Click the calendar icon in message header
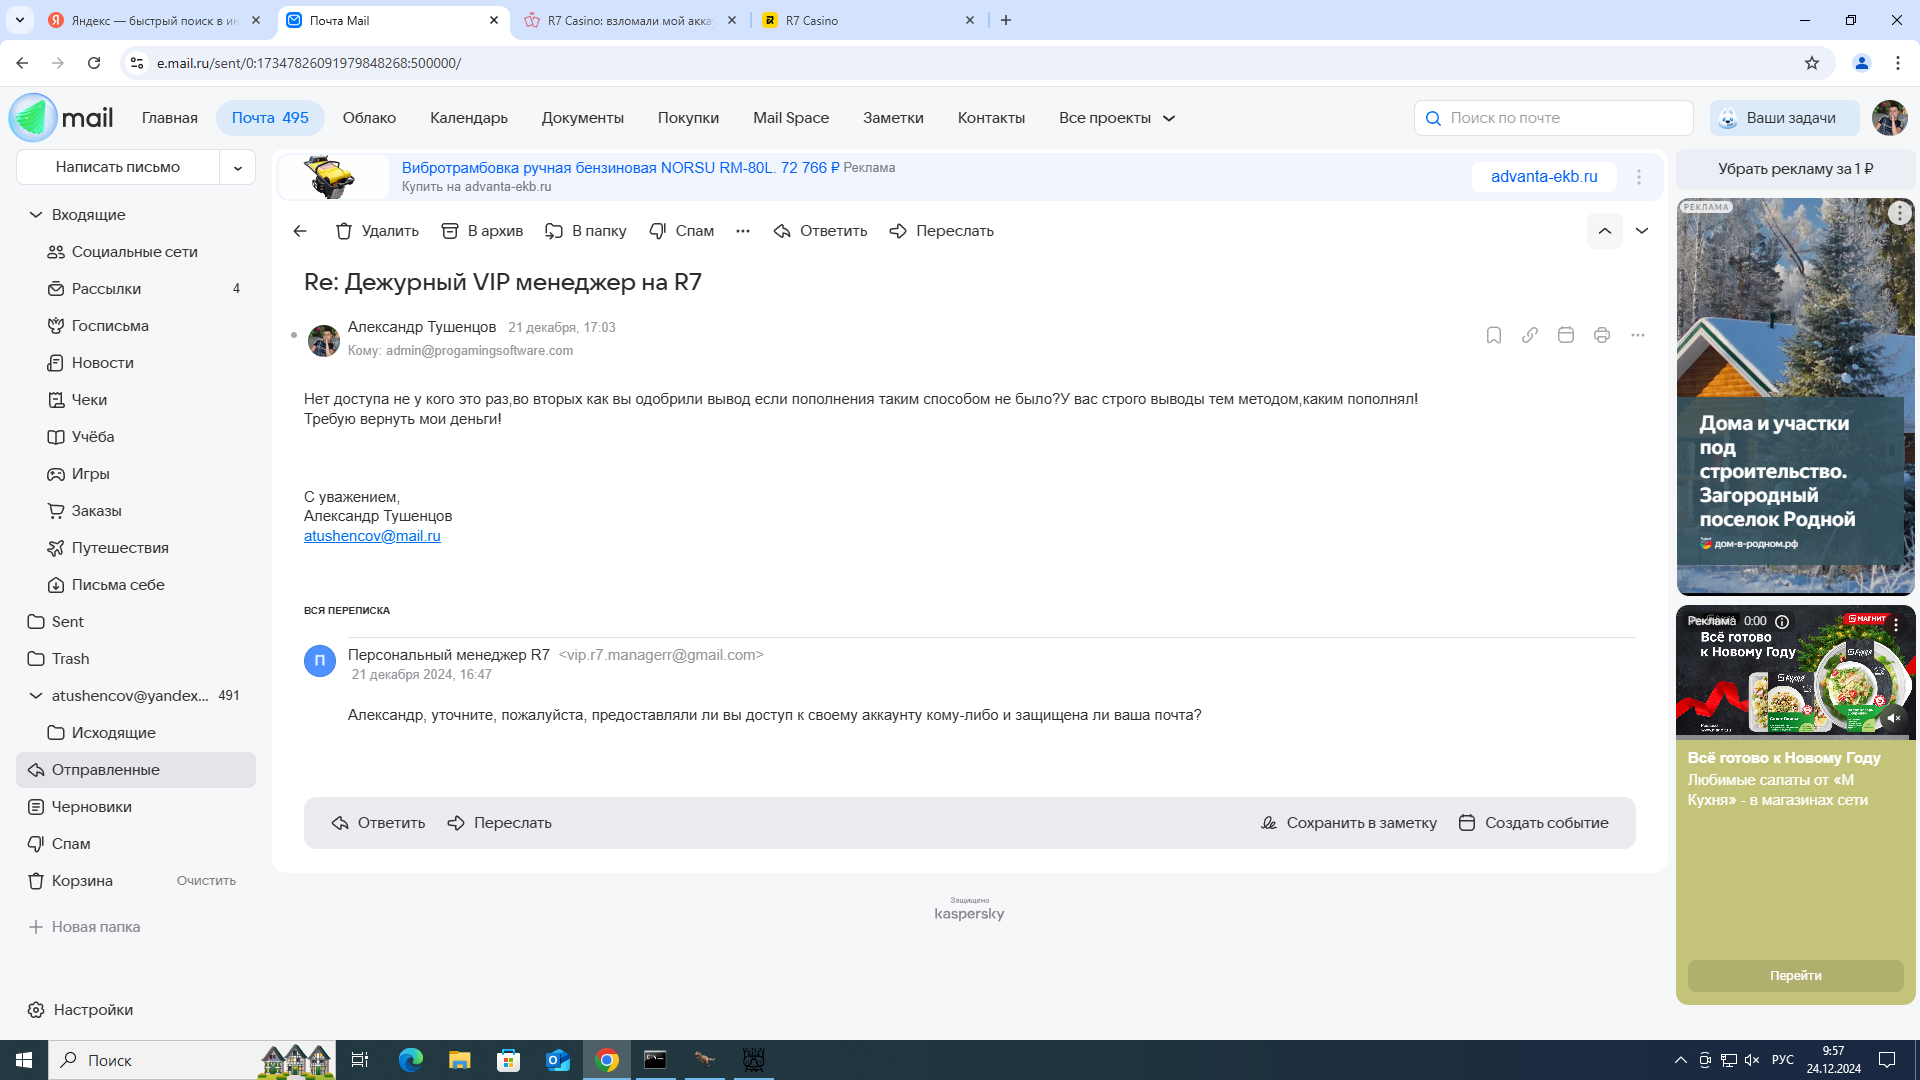This screenshot has width=1920, height=1080. [1566, 335]
